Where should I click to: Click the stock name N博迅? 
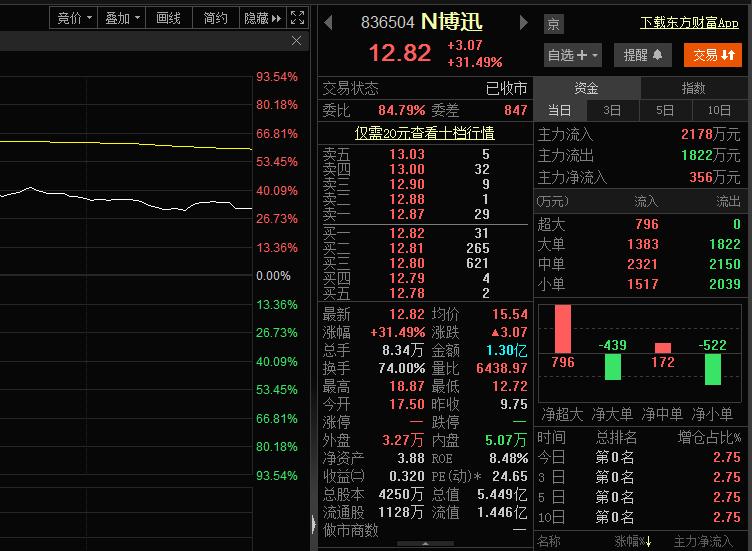[452, 22]
